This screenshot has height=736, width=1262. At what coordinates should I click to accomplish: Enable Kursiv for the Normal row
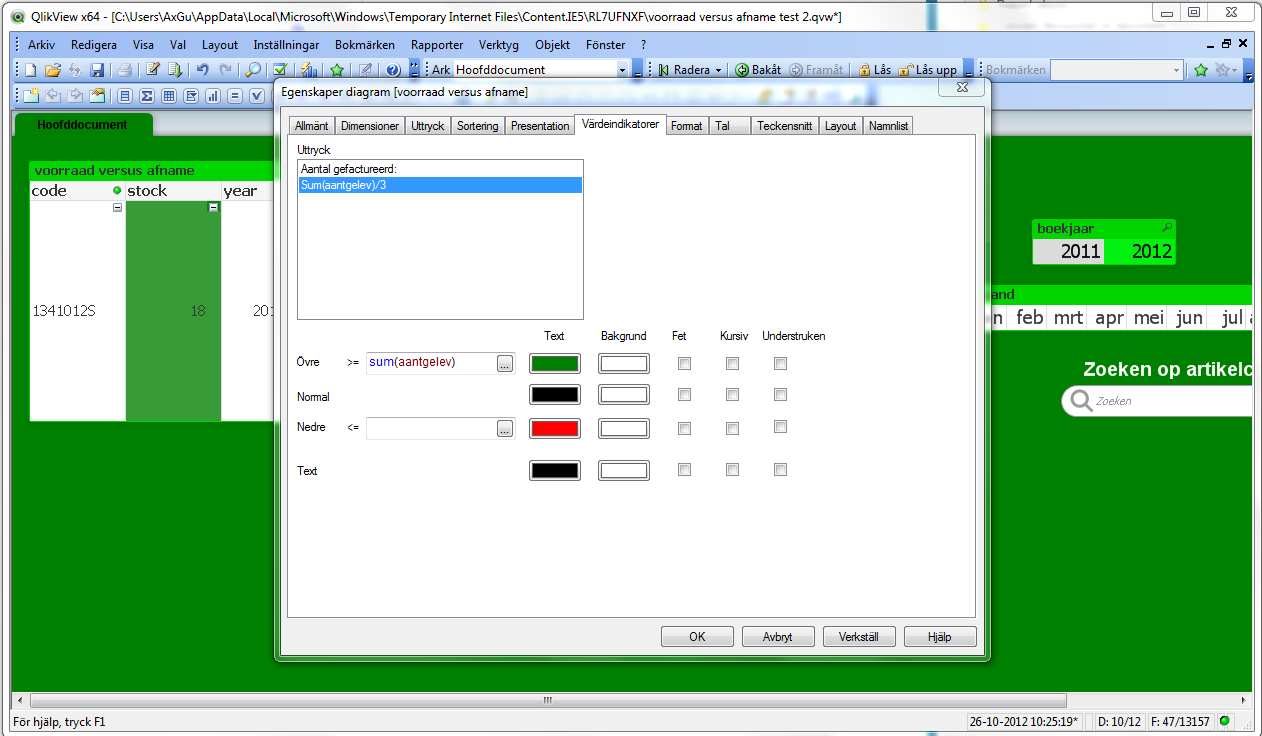pyautogui.click(x=732, y=395)
